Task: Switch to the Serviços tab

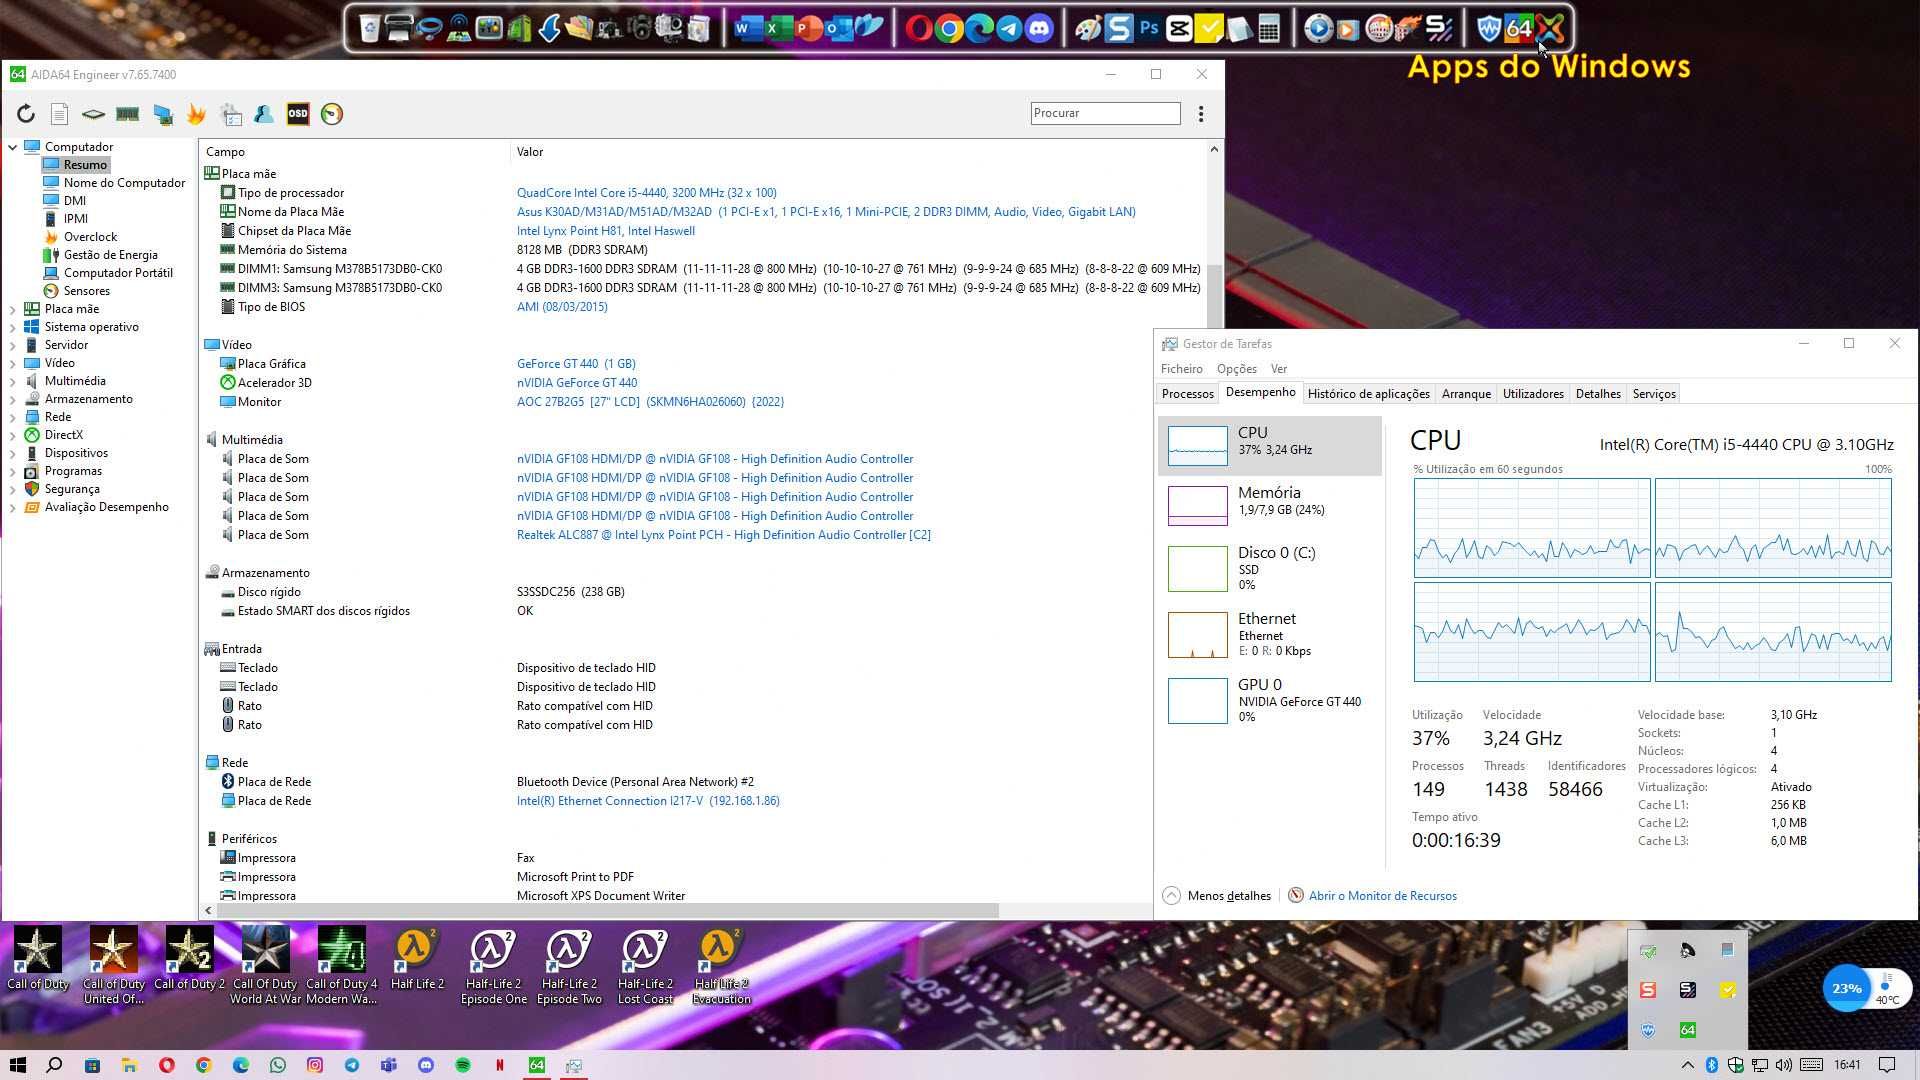Action: 1654,394
